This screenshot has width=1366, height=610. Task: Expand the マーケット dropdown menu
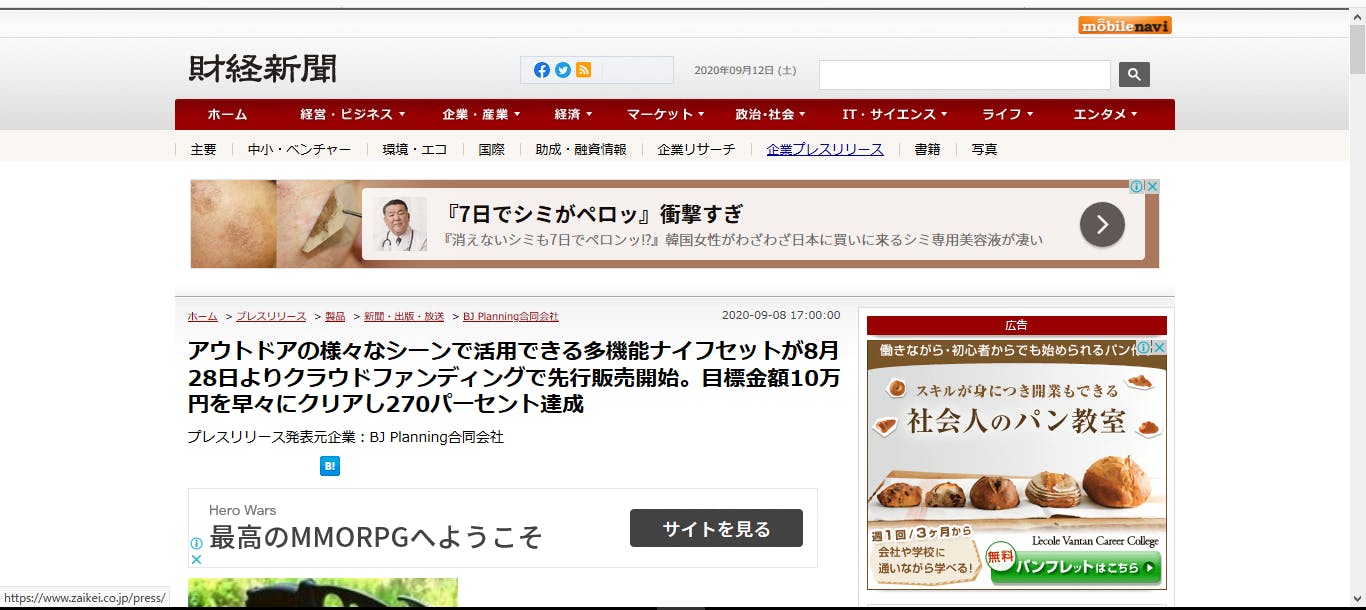pos(665,115)
